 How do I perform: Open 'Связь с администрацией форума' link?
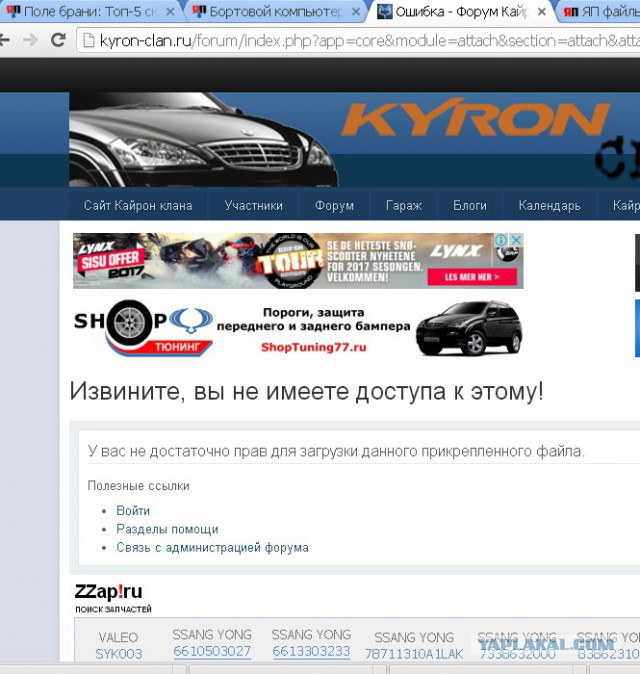coord(212,548)
